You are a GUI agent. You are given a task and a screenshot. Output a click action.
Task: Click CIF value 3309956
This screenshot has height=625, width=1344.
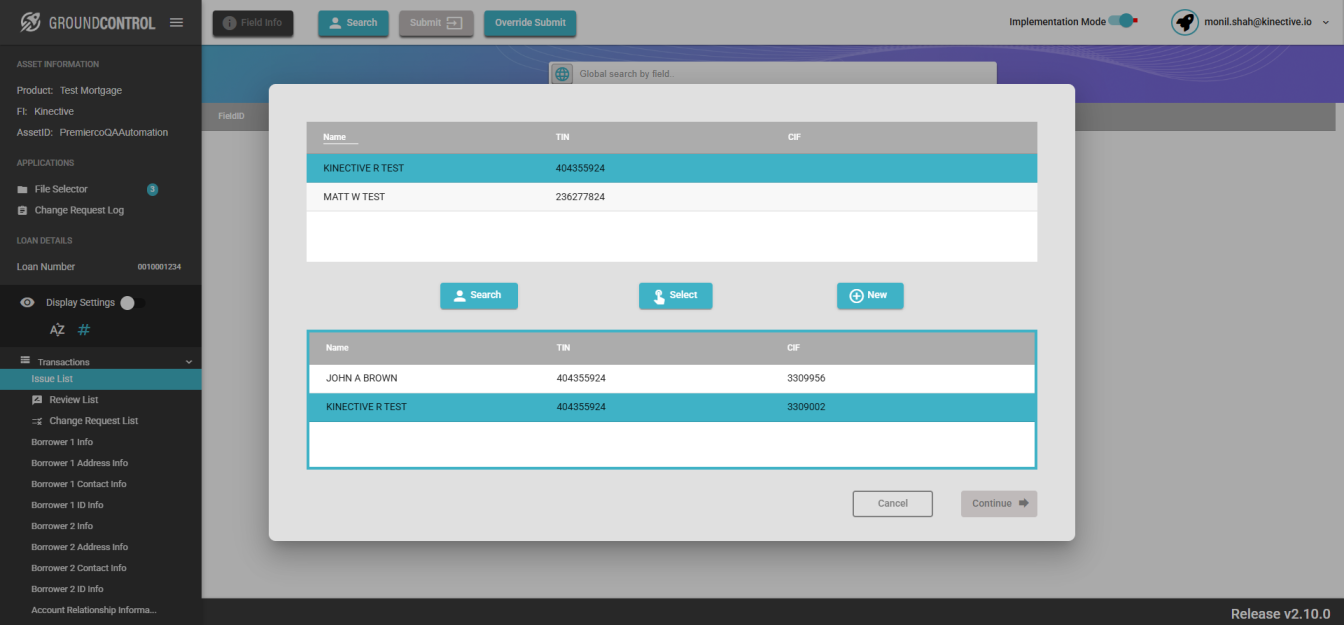point(806,379)
